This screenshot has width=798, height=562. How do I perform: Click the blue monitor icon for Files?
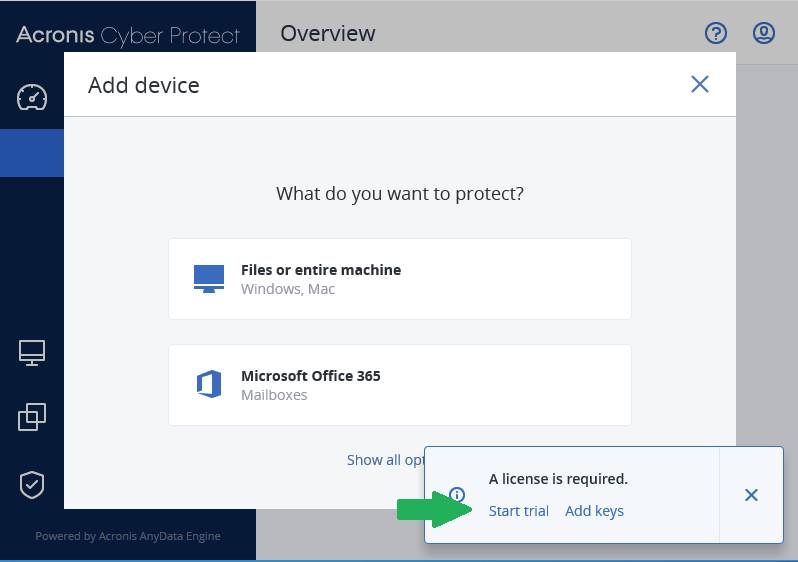(x=209, y=279)
